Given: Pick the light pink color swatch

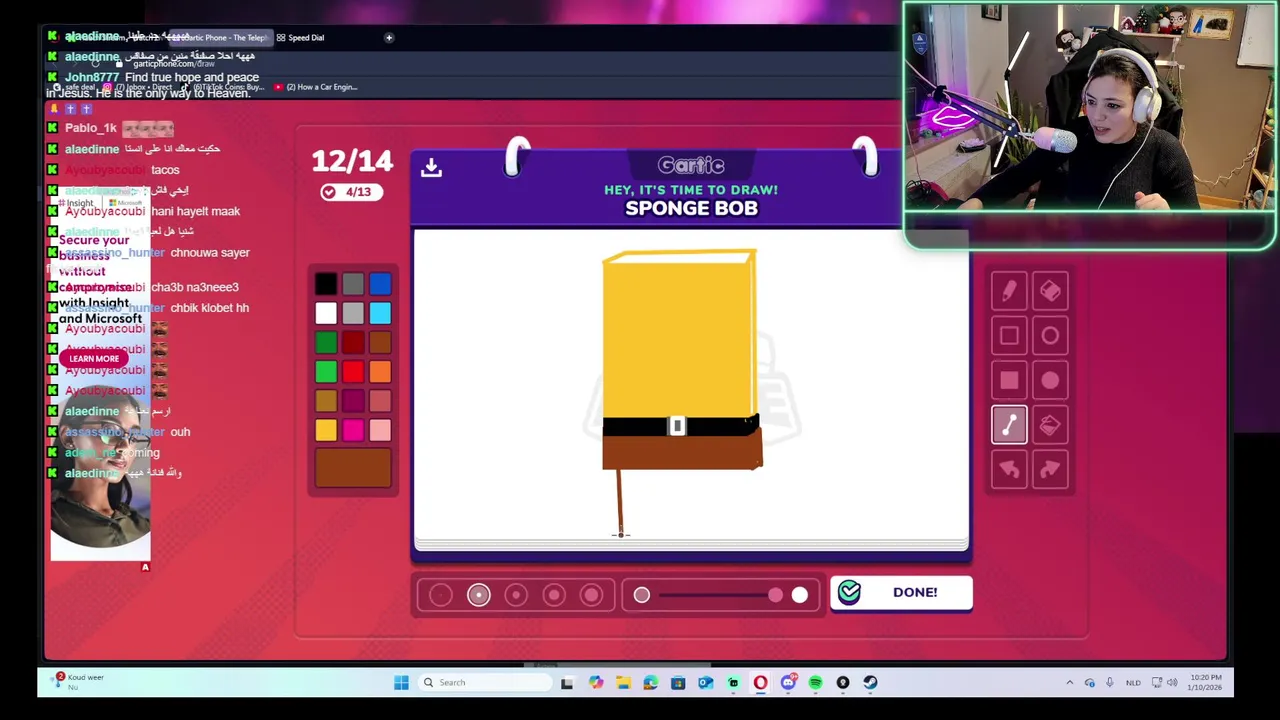Looking at the screenshot, I should pyautogui.click(x=380, y=430).
